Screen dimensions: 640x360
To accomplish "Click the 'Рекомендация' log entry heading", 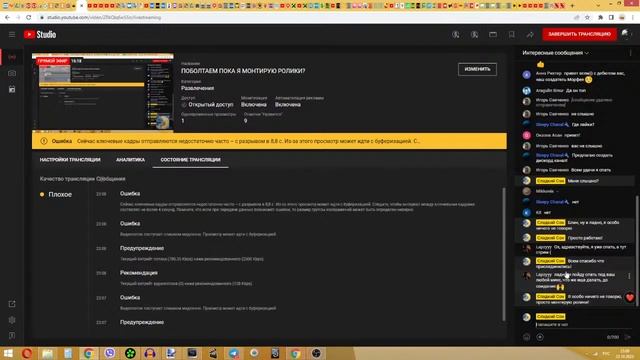I will tap(139, 273).
